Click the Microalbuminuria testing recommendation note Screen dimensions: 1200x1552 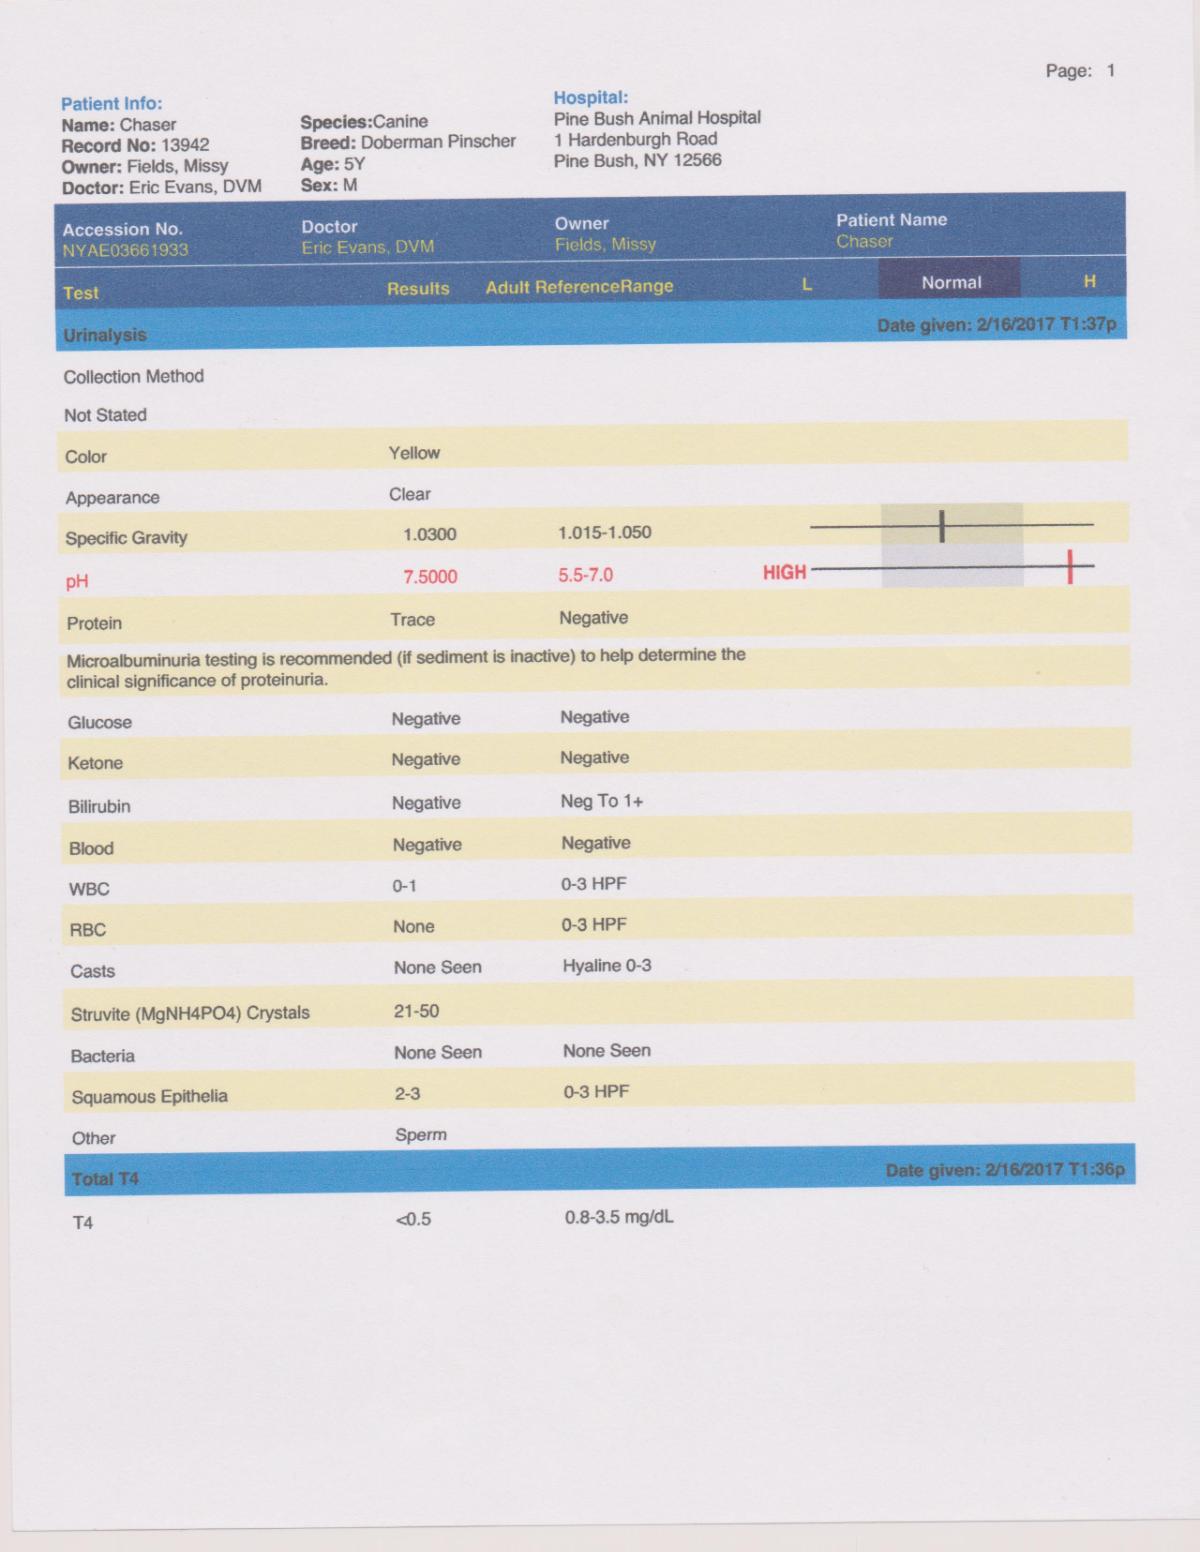[406, 668]
